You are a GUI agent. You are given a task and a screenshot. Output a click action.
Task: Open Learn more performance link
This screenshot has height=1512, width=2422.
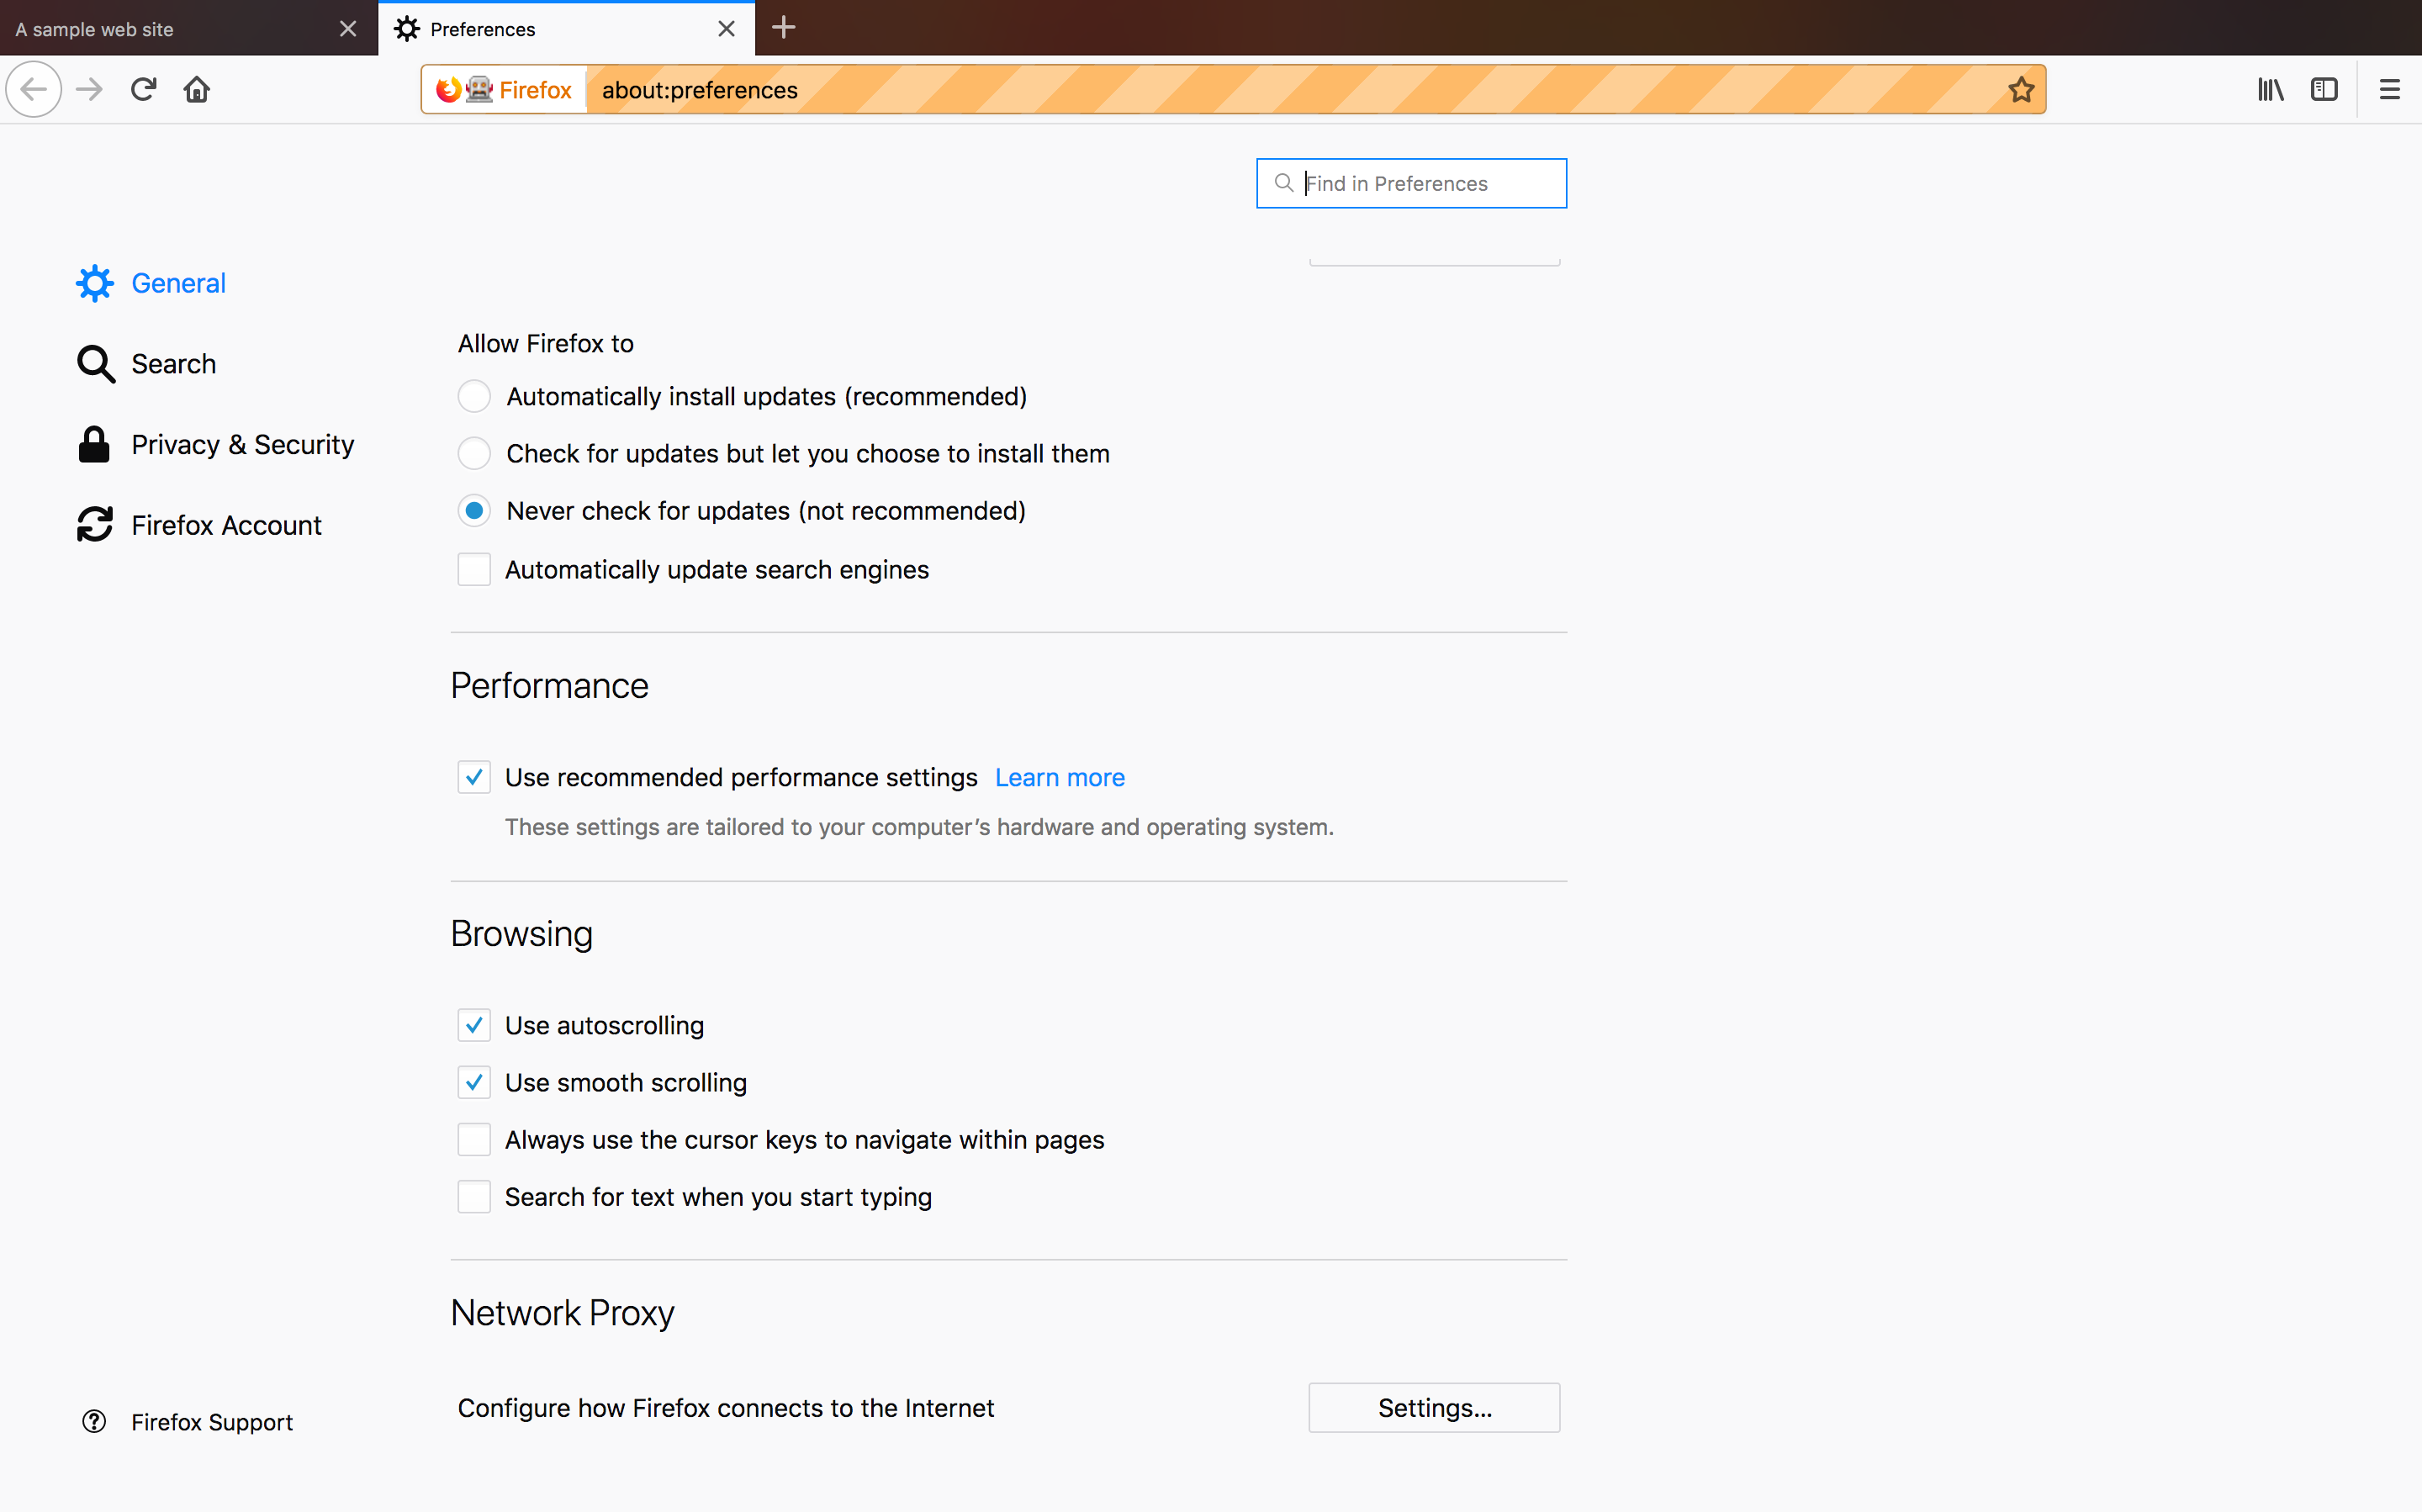pos(1059,778)
